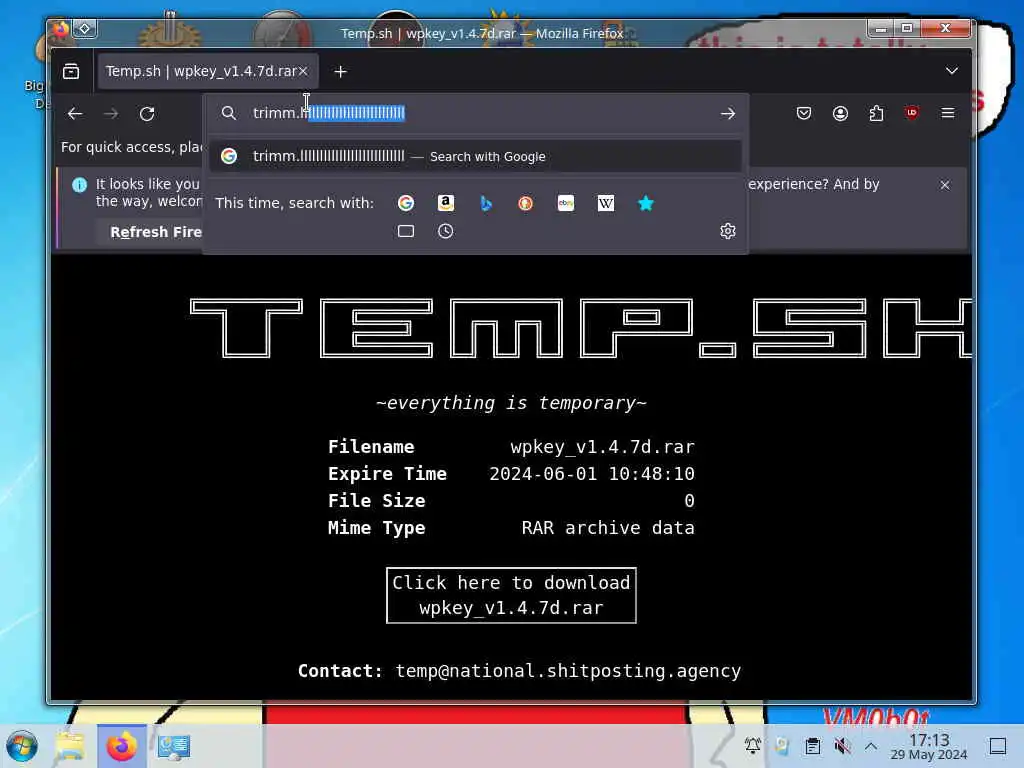1024x768 pixels.
Task: Open the file manager in taskbar
Action: coord(70,746)
